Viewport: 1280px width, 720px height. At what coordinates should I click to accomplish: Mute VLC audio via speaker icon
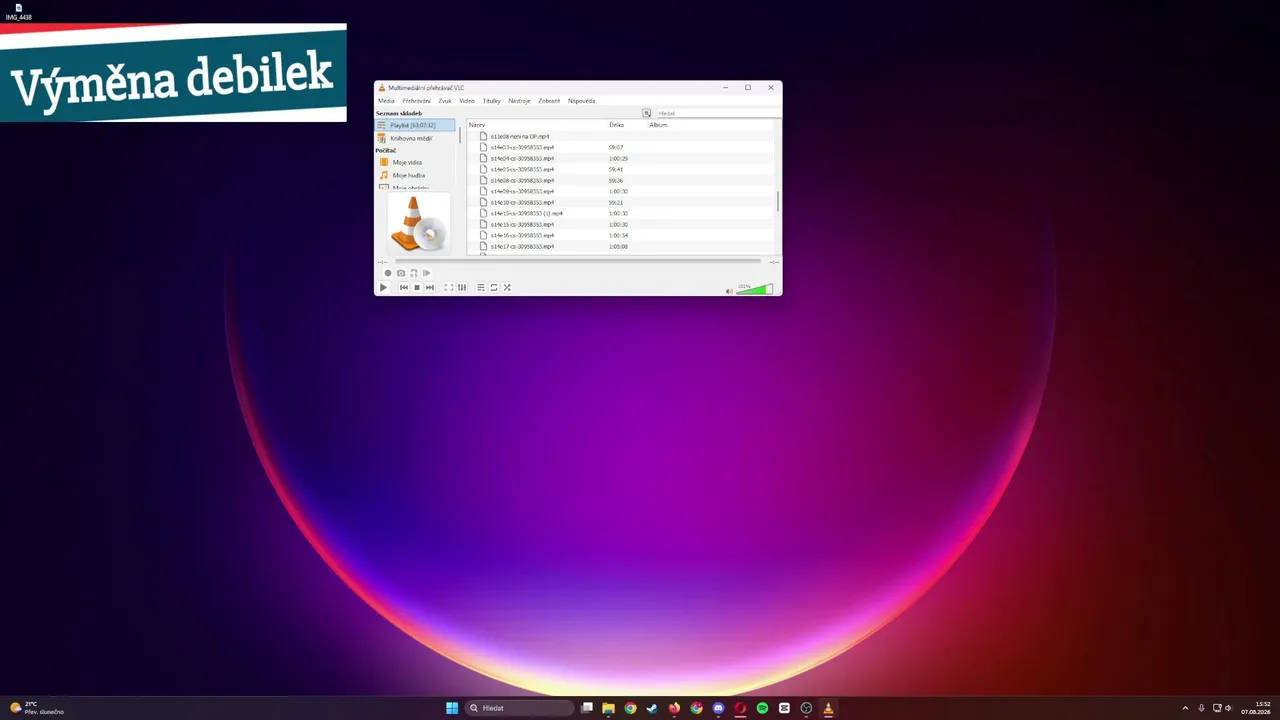coord(729,291)
